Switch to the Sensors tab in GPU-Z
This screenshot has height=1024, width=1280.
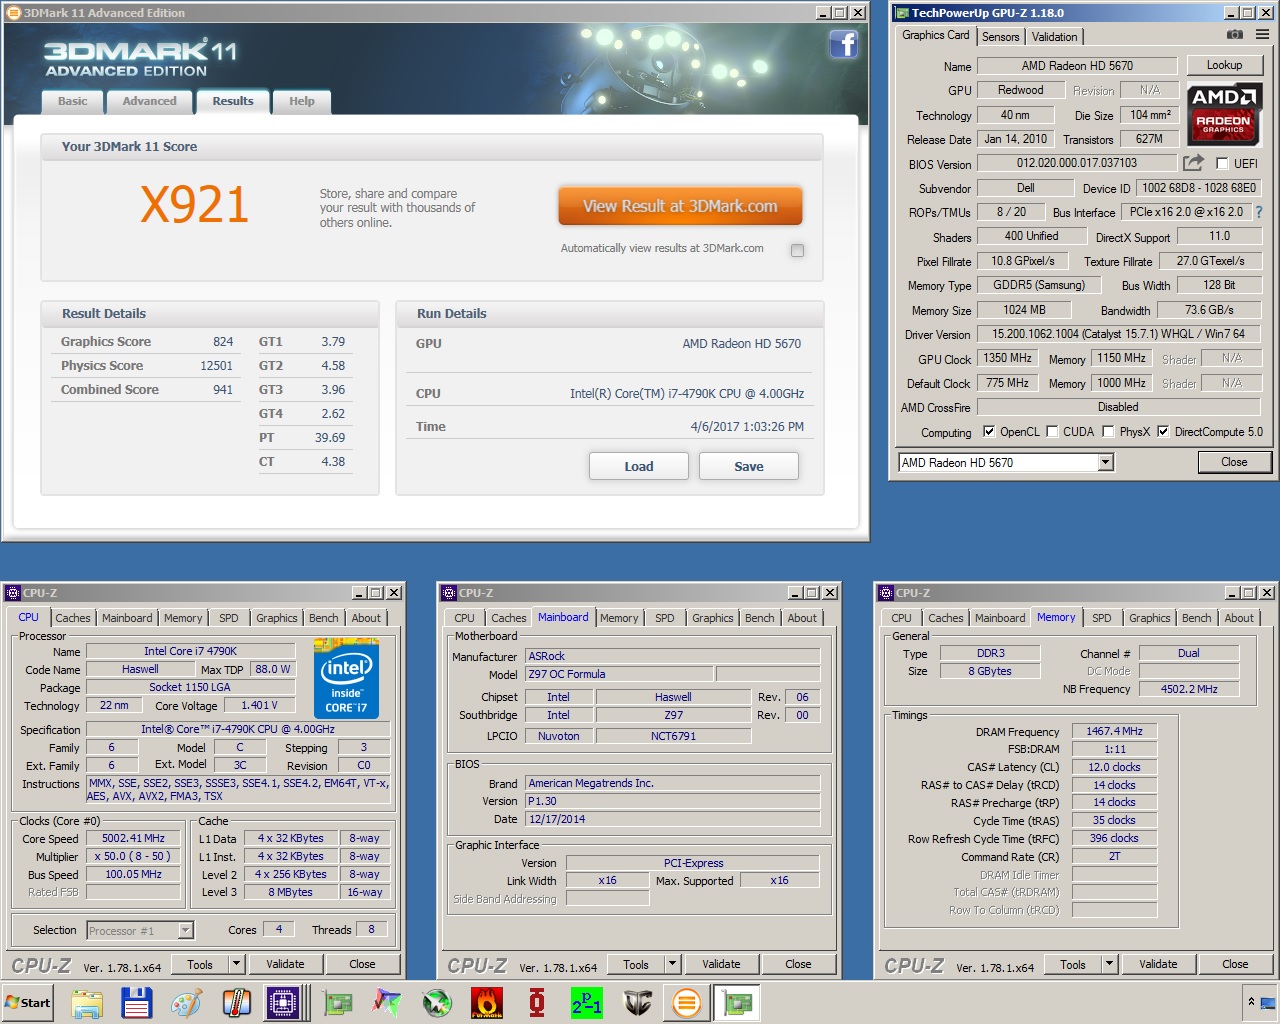(1000, 37)
